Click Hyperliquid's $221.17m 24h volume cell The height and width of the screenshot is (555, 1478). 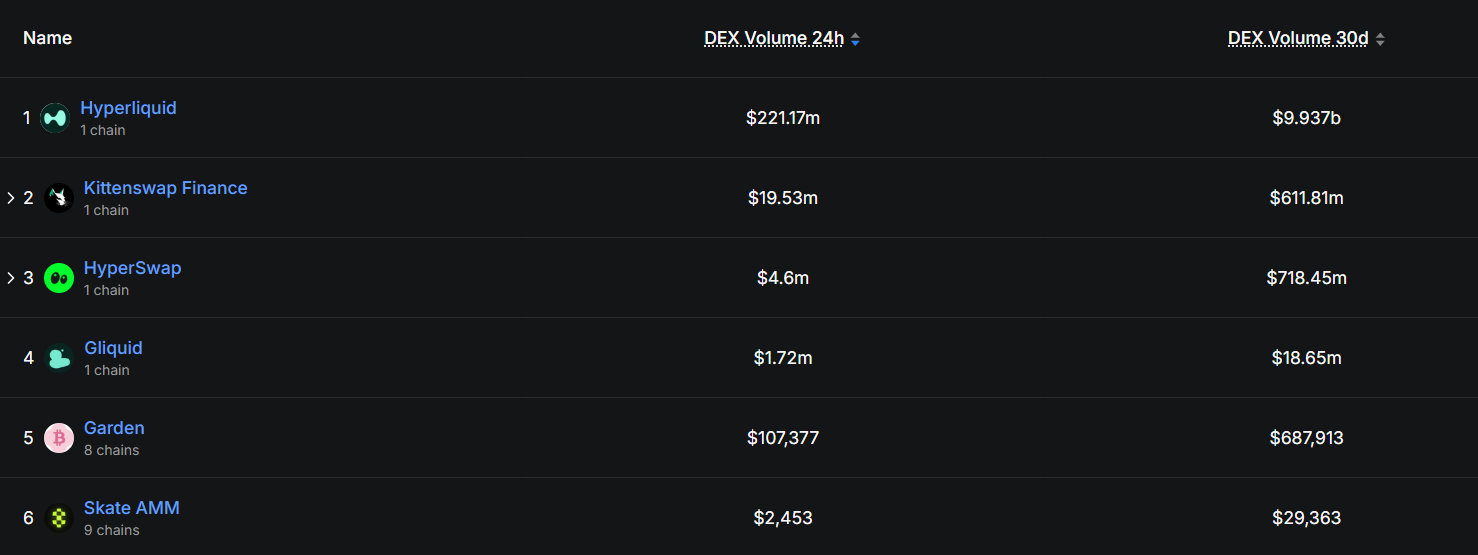[x=782, y=118]
